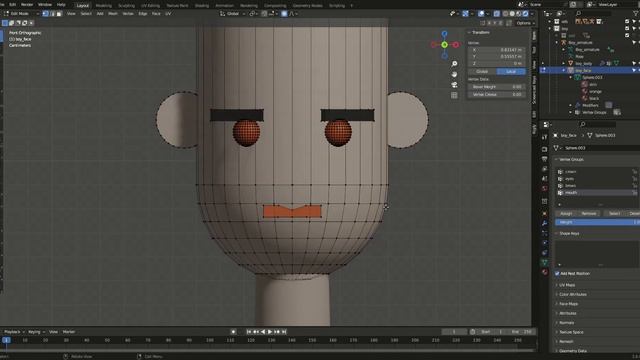Select face select mode icon
Image resolution: width=640 pixels, height=360 pixels.
(59, 13)
